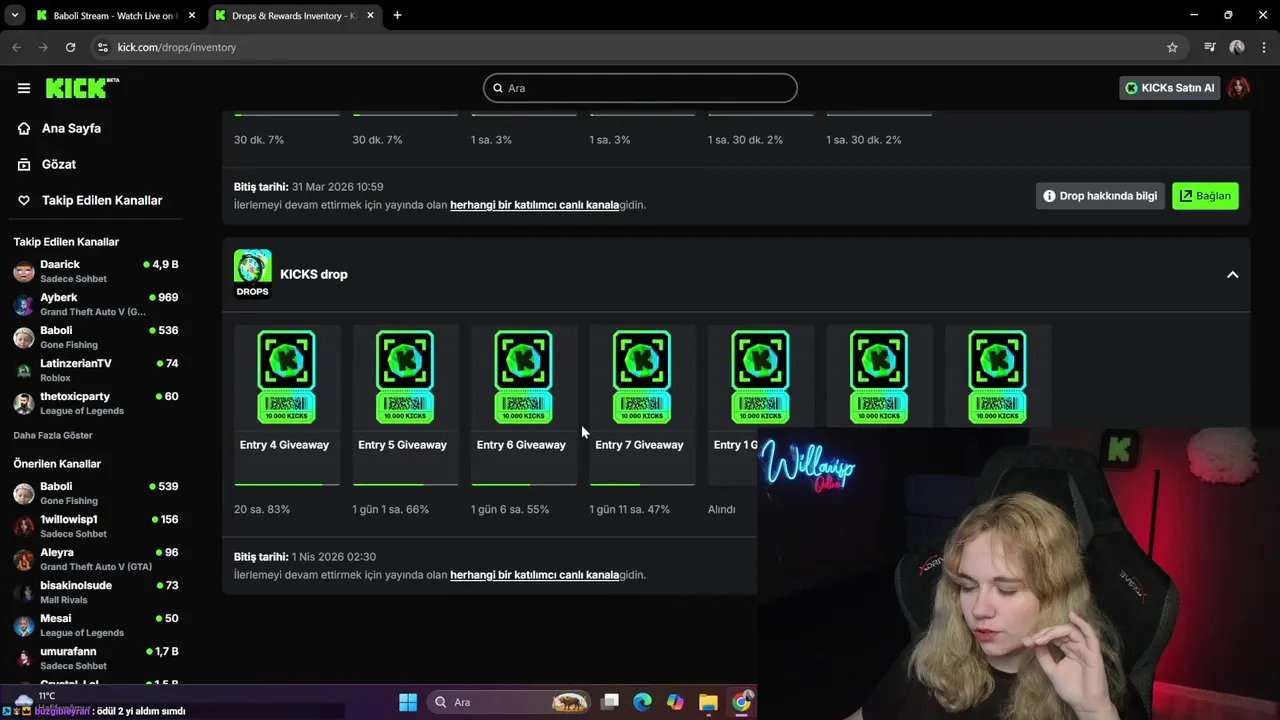Image resolution: width=1280 pixels, height=720 pixels.
Task: Open Daarick channel avatar
Action: pyautogui.click(x=24, y=272)
